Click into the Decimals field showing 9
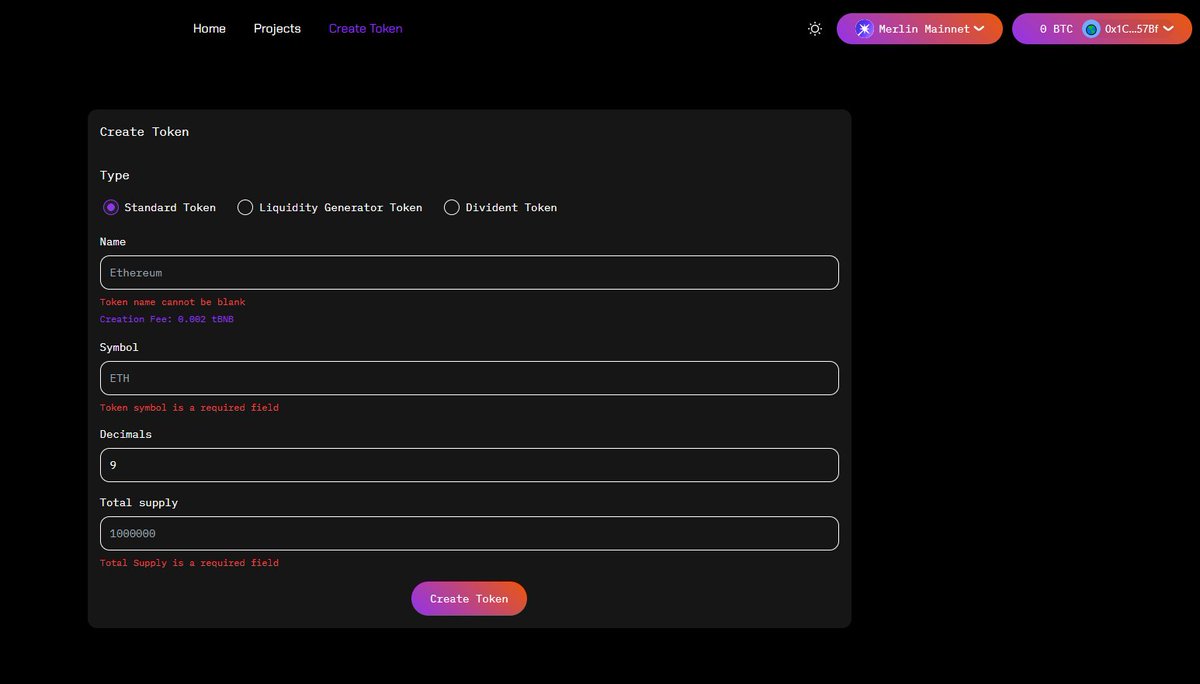Screen dimensions: 1200x684 coord(469,465)
